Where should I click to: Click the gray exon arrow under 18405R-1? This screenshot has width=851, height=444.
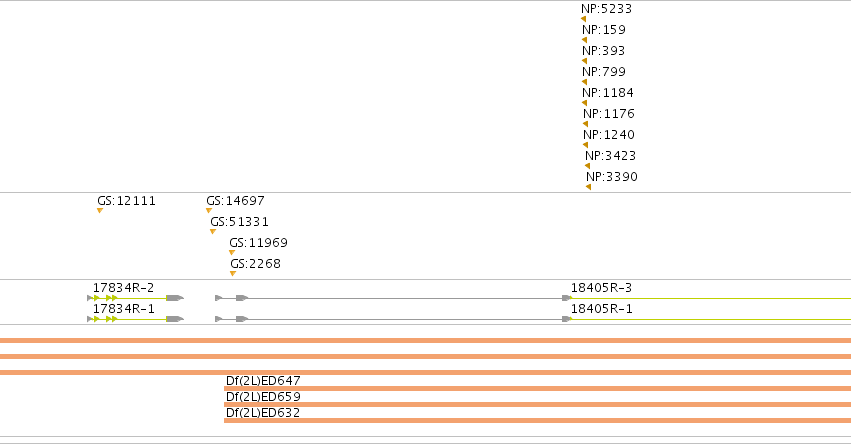[x=567, y=319]
